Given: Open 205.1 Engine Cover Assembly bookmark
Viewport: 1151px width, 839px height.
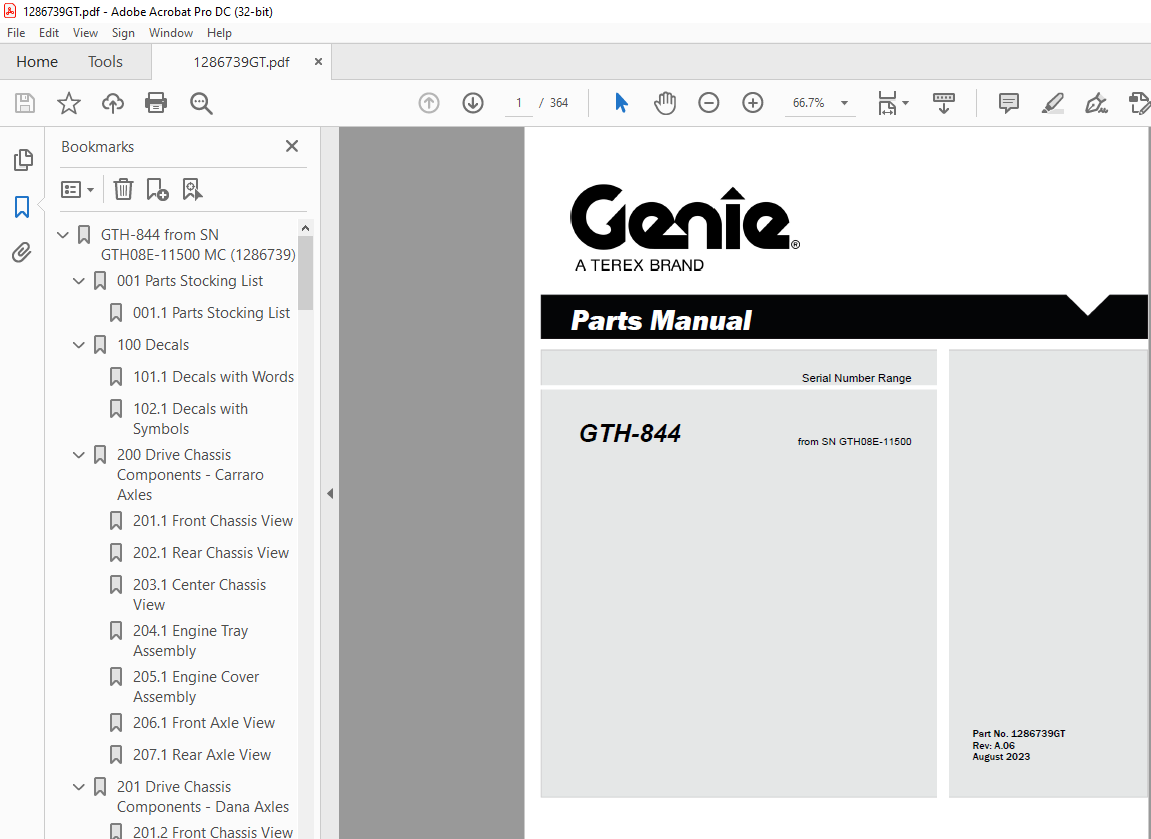Looking at the screenshot, I should coord(196,686).
